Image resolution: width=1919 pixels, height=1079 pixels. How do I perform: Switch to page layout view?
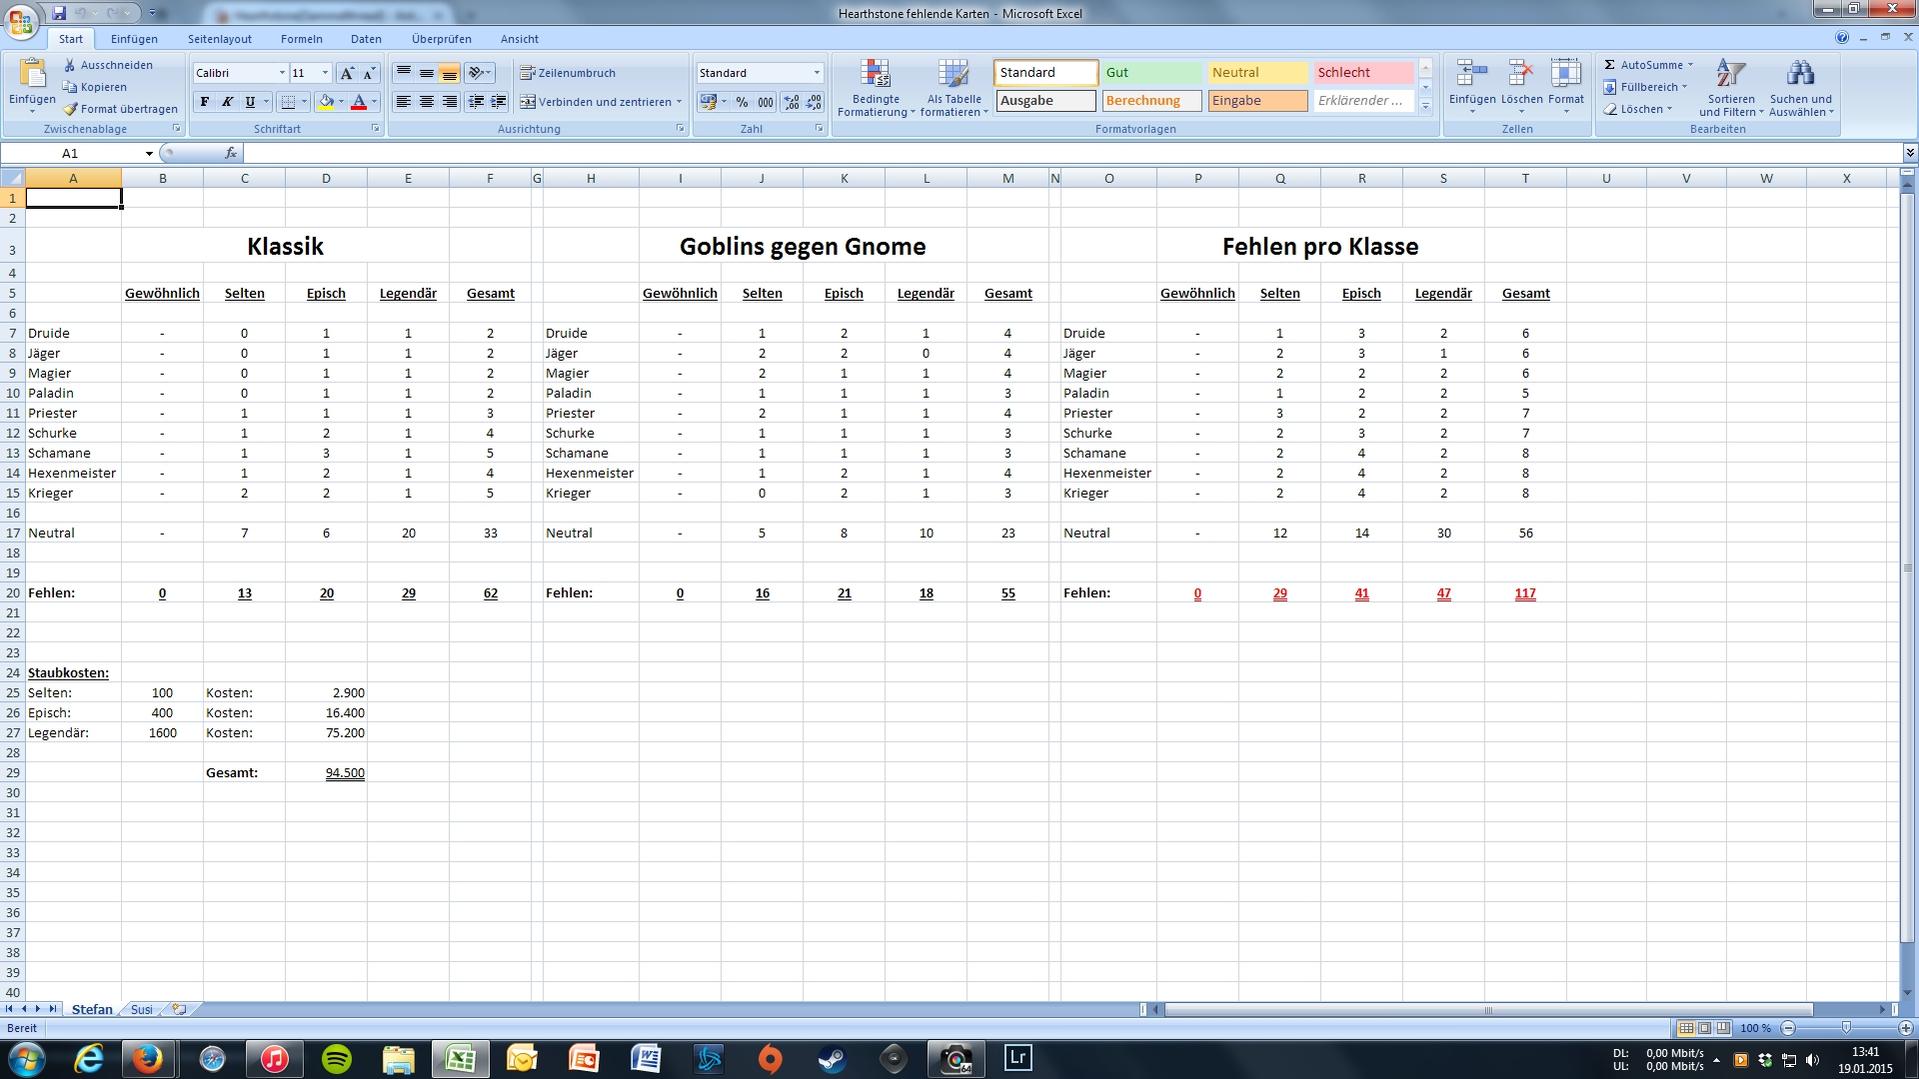[1705, 1028]
